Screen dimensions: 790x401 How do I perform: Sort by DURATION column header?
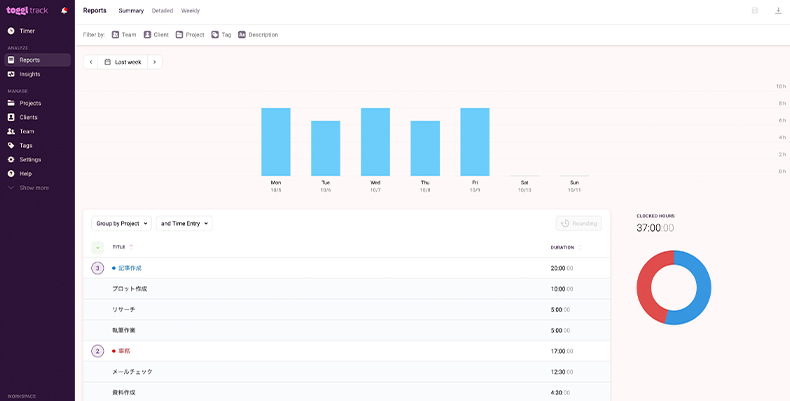click(x=565, y=247)
